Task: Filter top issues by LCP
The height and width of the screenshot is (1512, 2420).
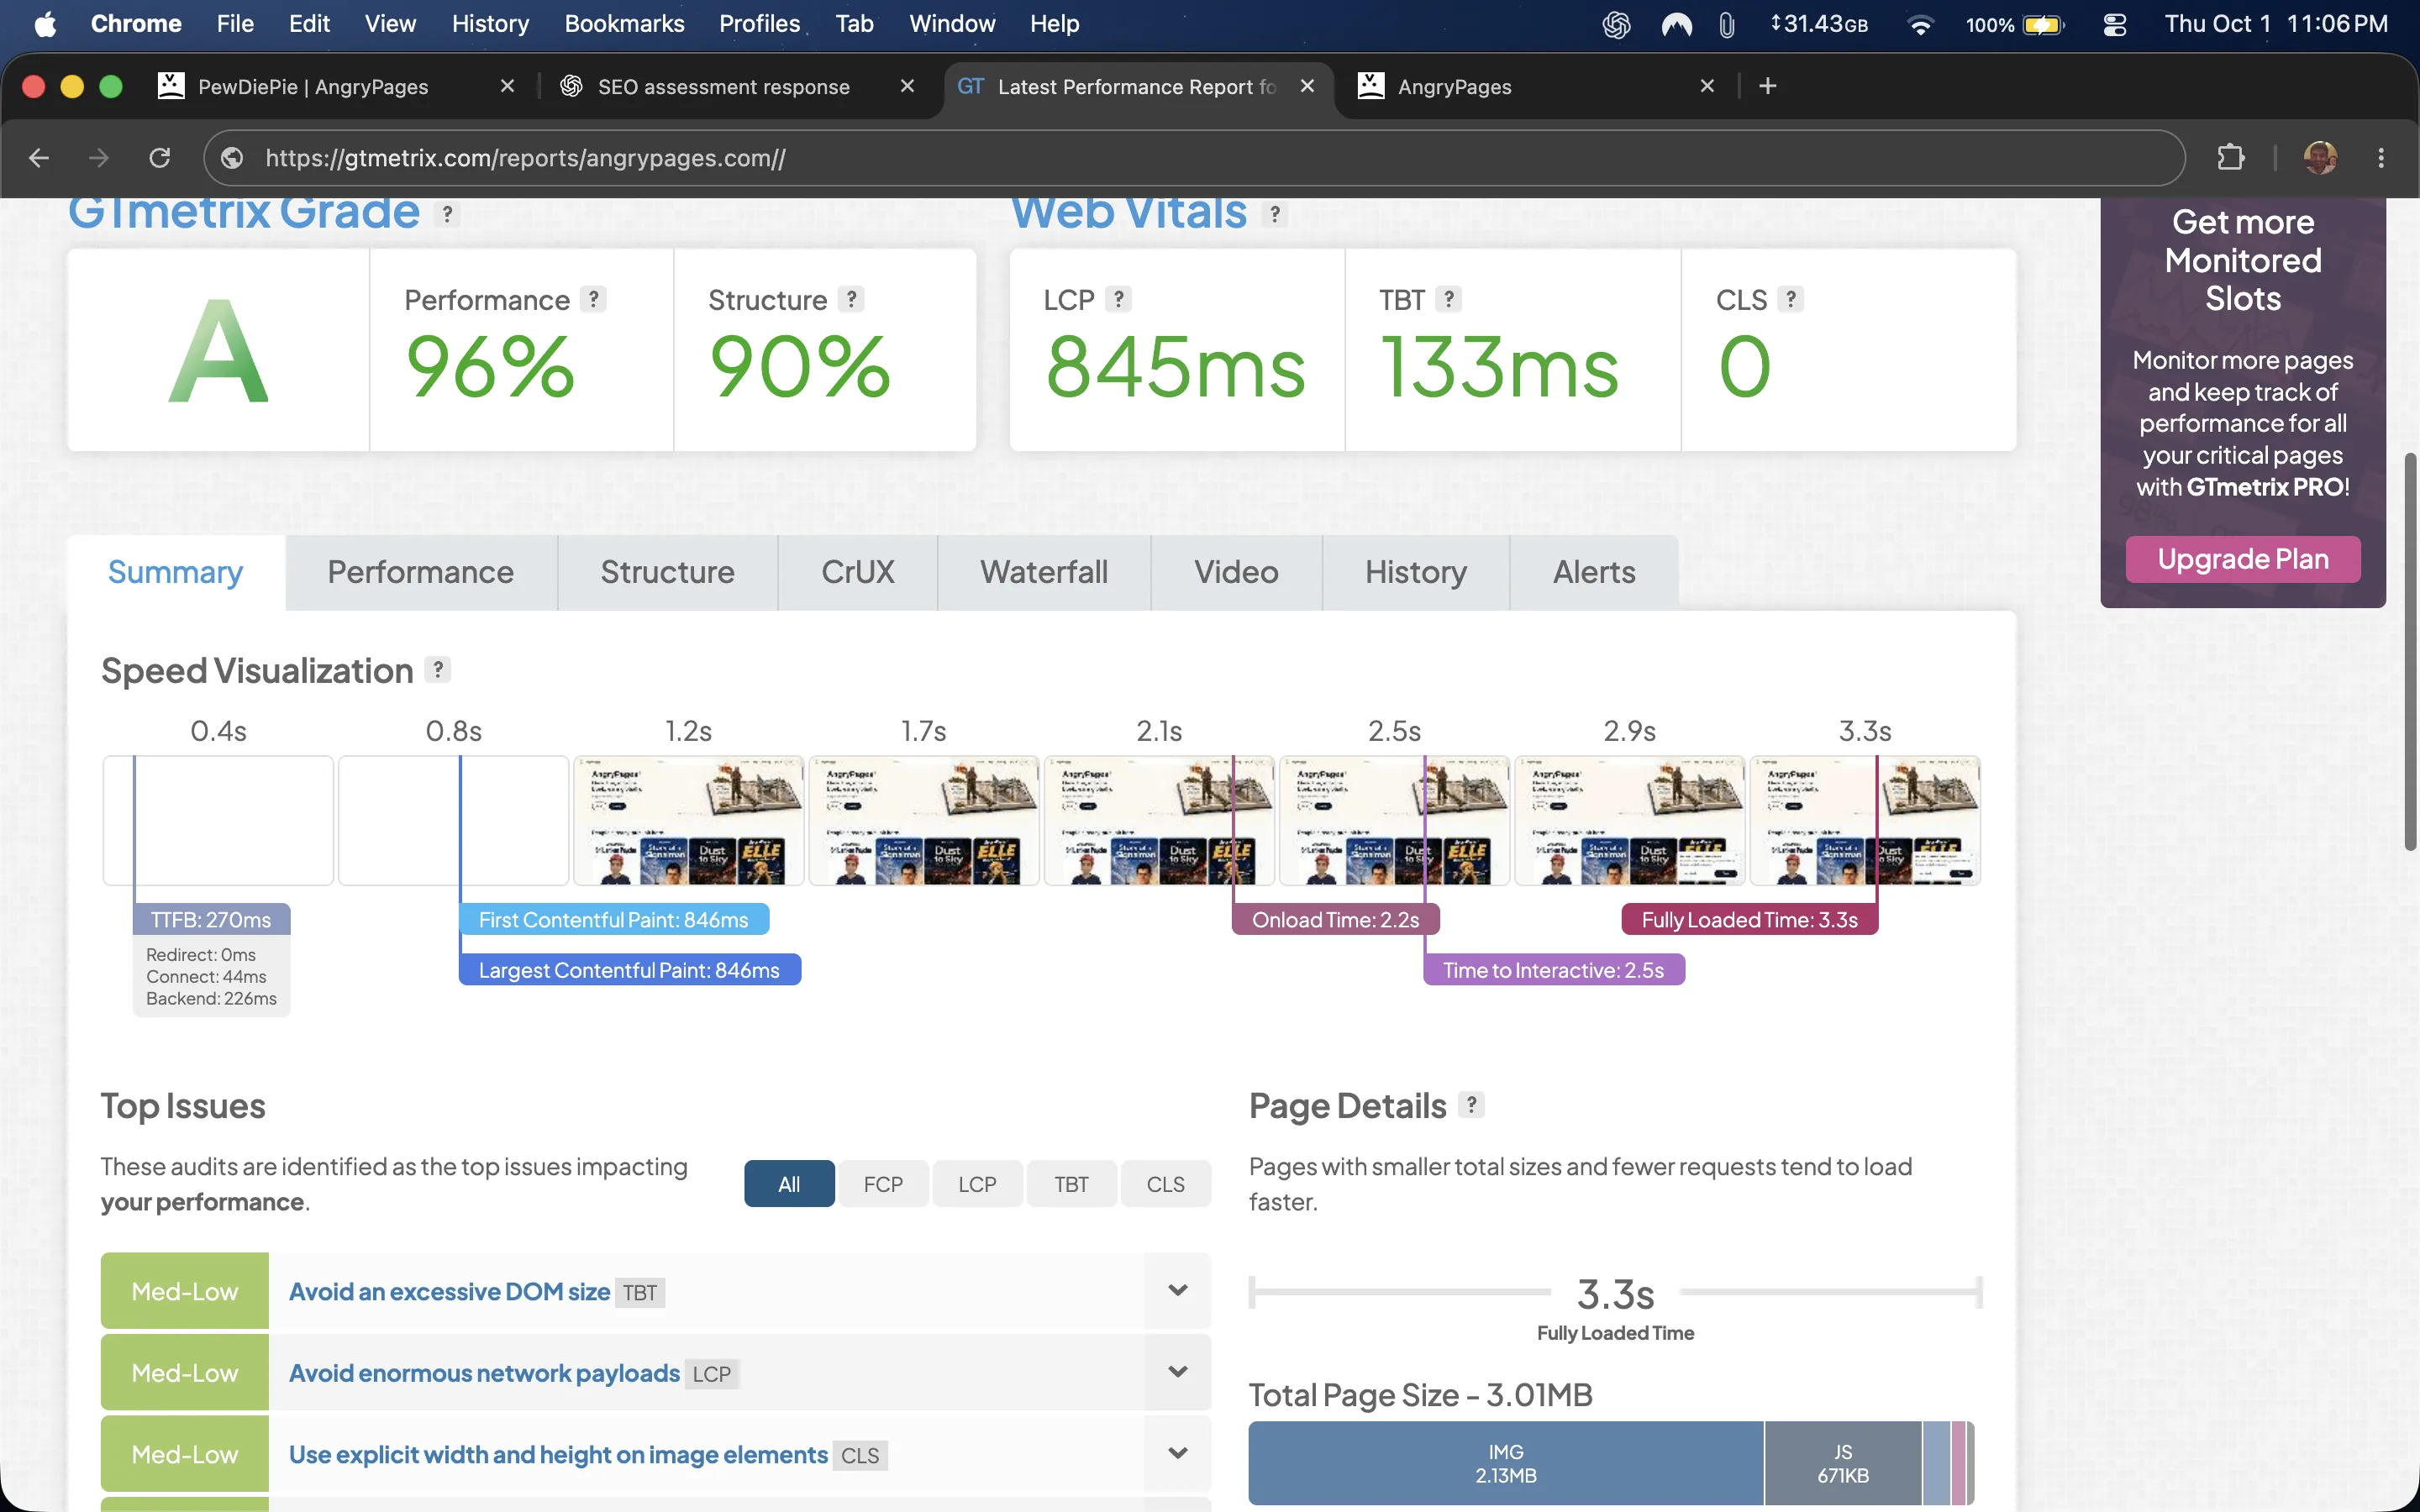Action: 977,1184
